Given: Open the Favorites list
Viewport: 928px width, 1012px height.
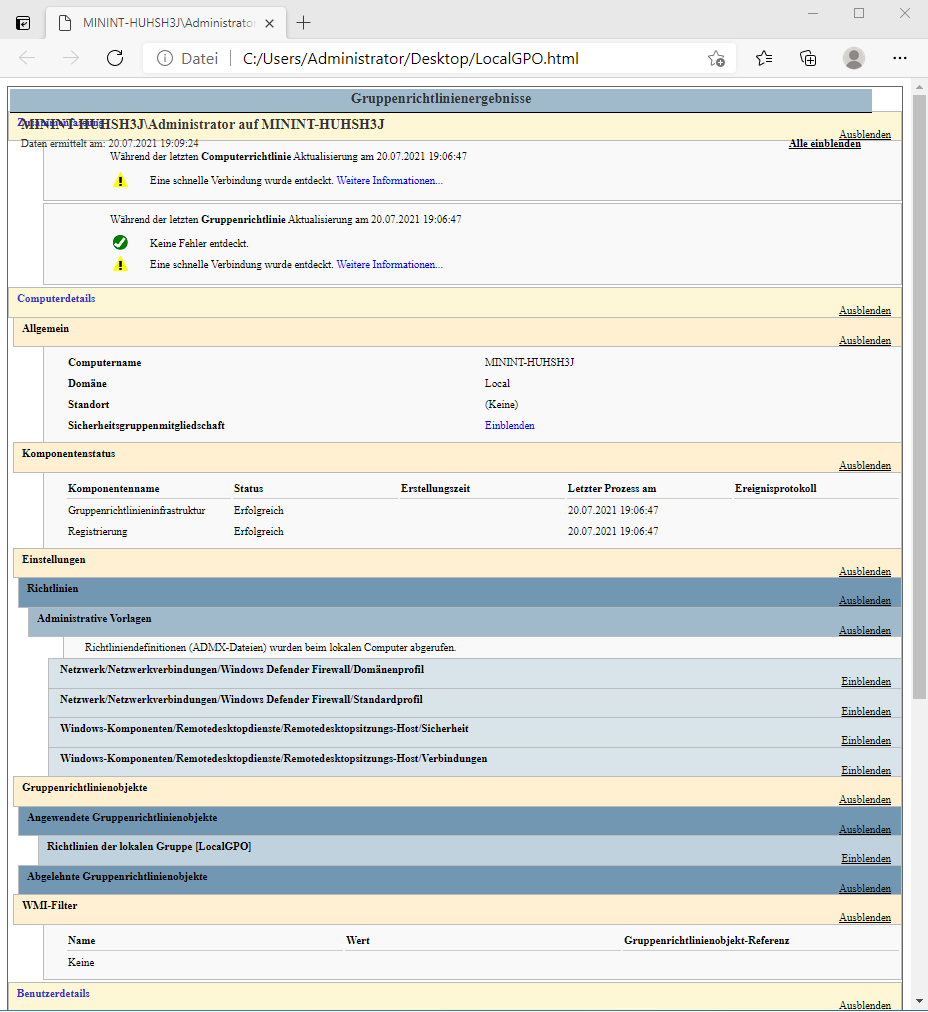Looking at the screenshot, I should [x=764, y=59].
